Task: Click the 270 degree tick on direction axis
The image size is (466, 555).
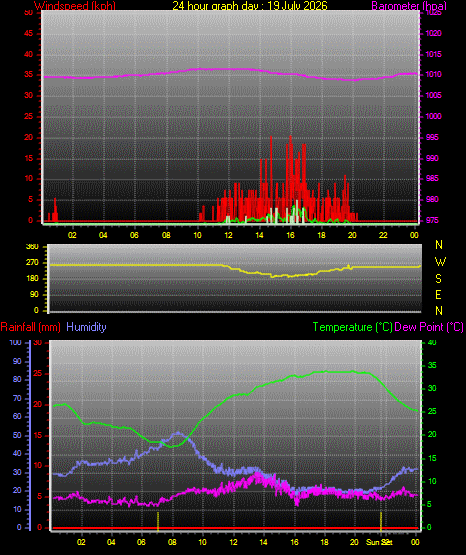Action: coord(32,263)
